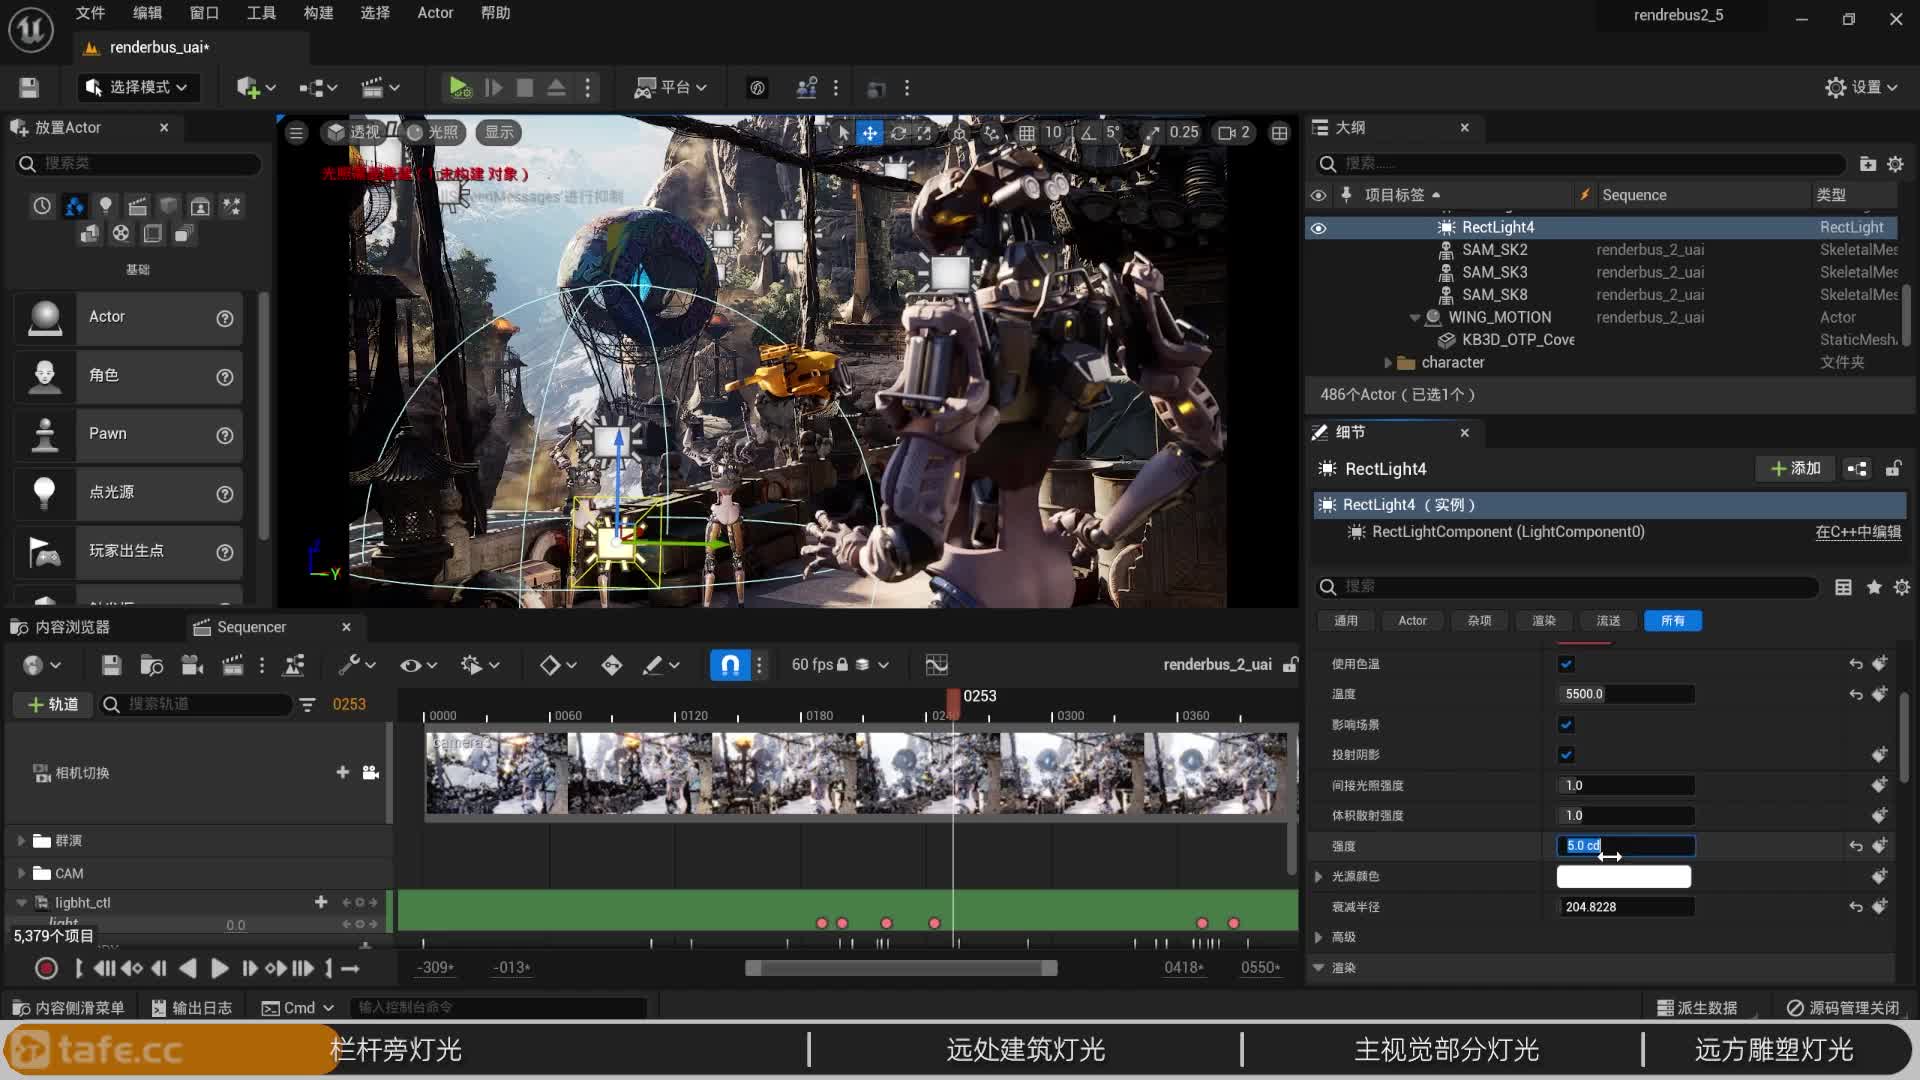Screen dimensions: 1920x1080
Task: Click the Sequencer camera-plus create camera icon
Action: [x=193, y=665]
